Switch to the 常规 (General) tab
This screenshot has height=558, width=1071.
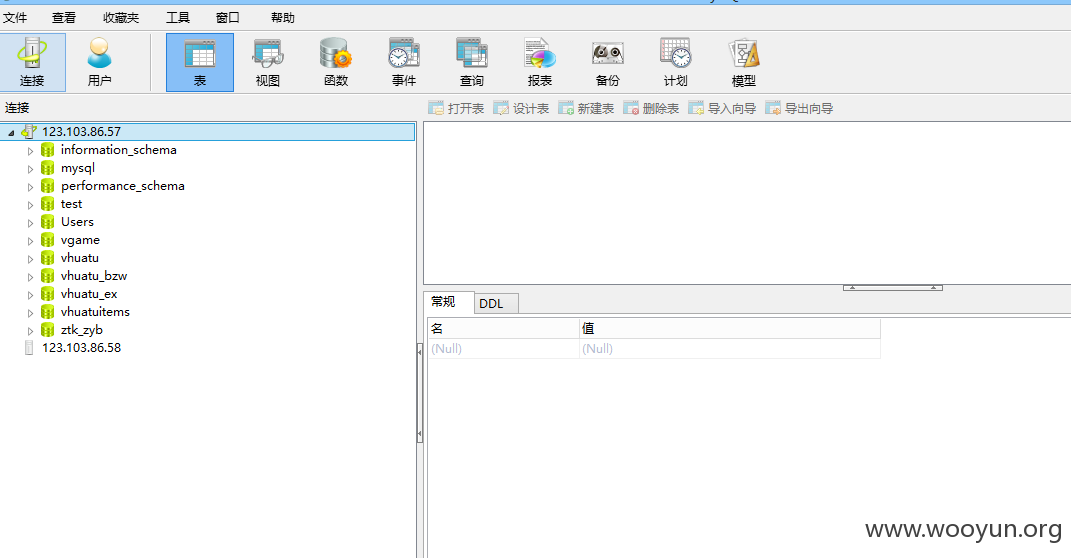coord(449,302)
